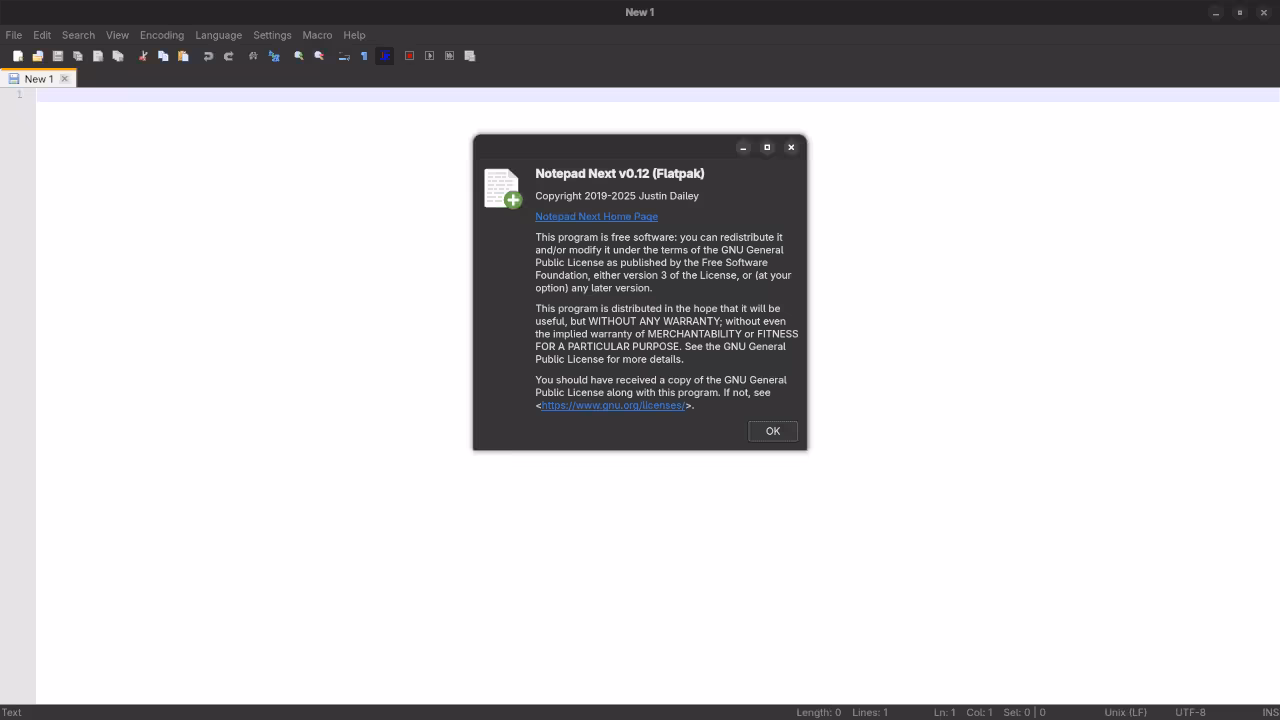Open the Macro menu
The height and width of the screenshot is (720, 1280).
pyautogui.click(x=317, y=35)
